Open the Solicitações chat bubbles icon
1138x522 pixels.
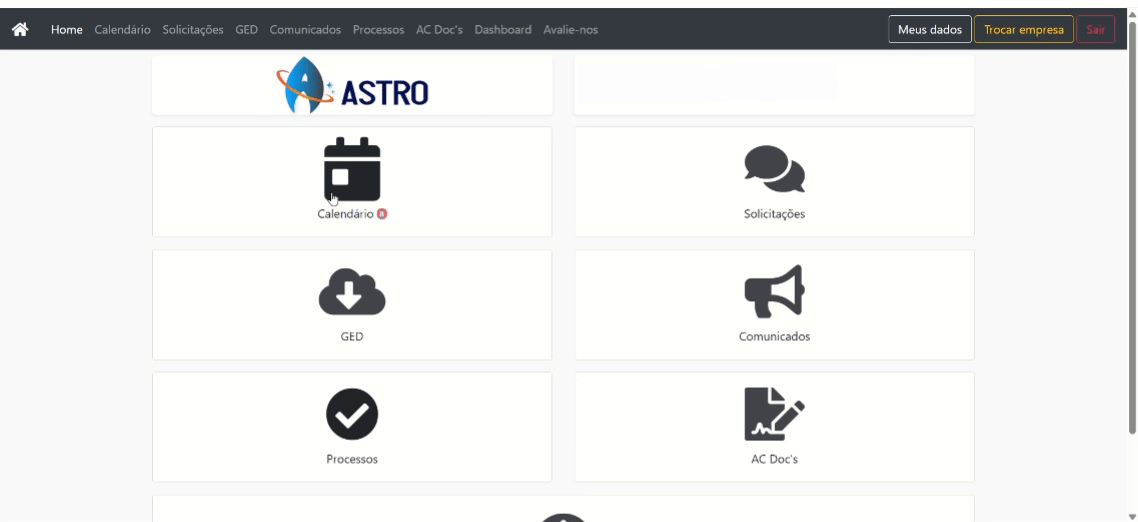(x=774, y=169)
